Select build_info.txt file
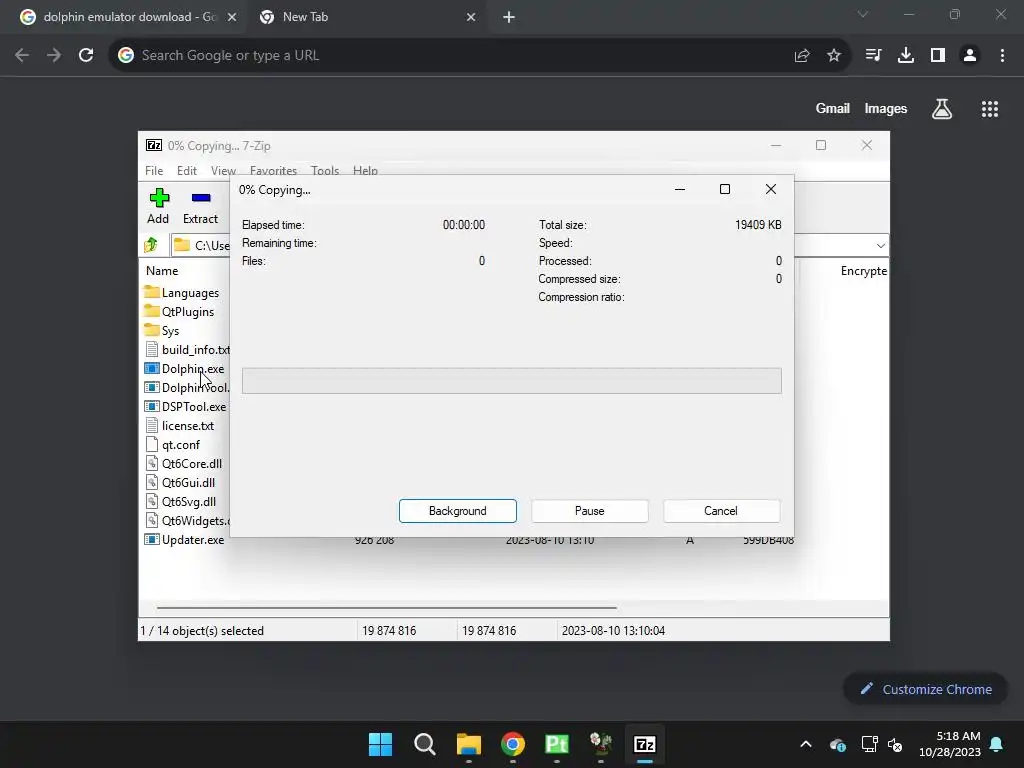Image resolution: width=1024 pixels, height=768 pixels. 187,349
